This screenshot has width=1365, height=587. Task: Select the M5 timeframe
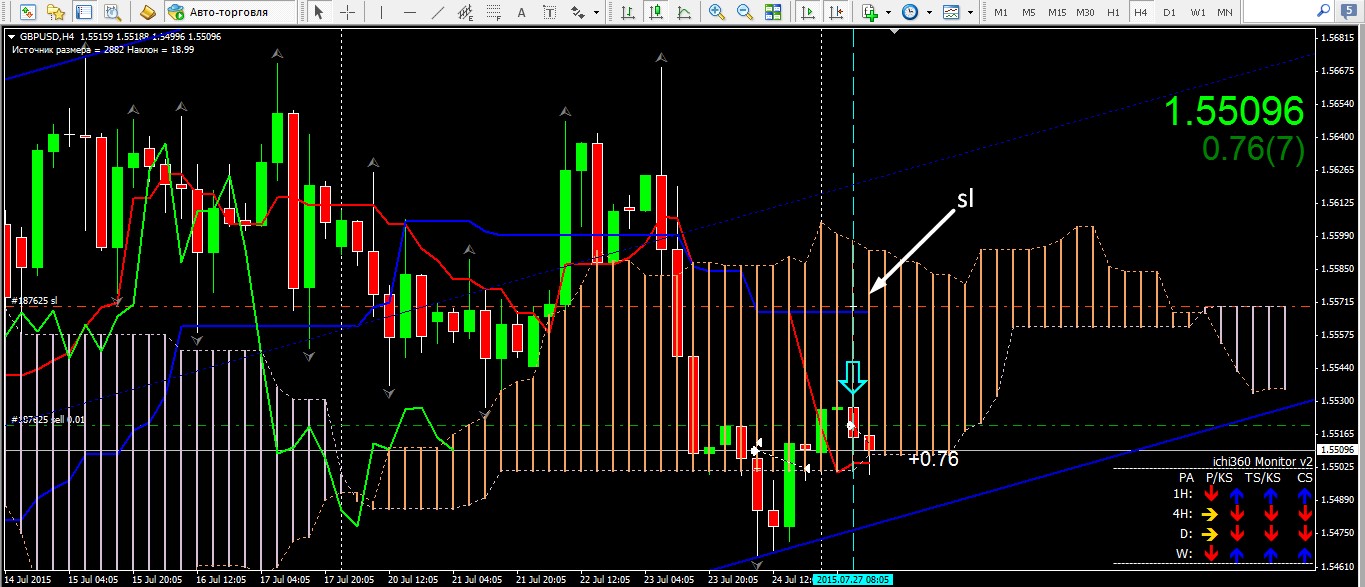(x=1029, y=12)
